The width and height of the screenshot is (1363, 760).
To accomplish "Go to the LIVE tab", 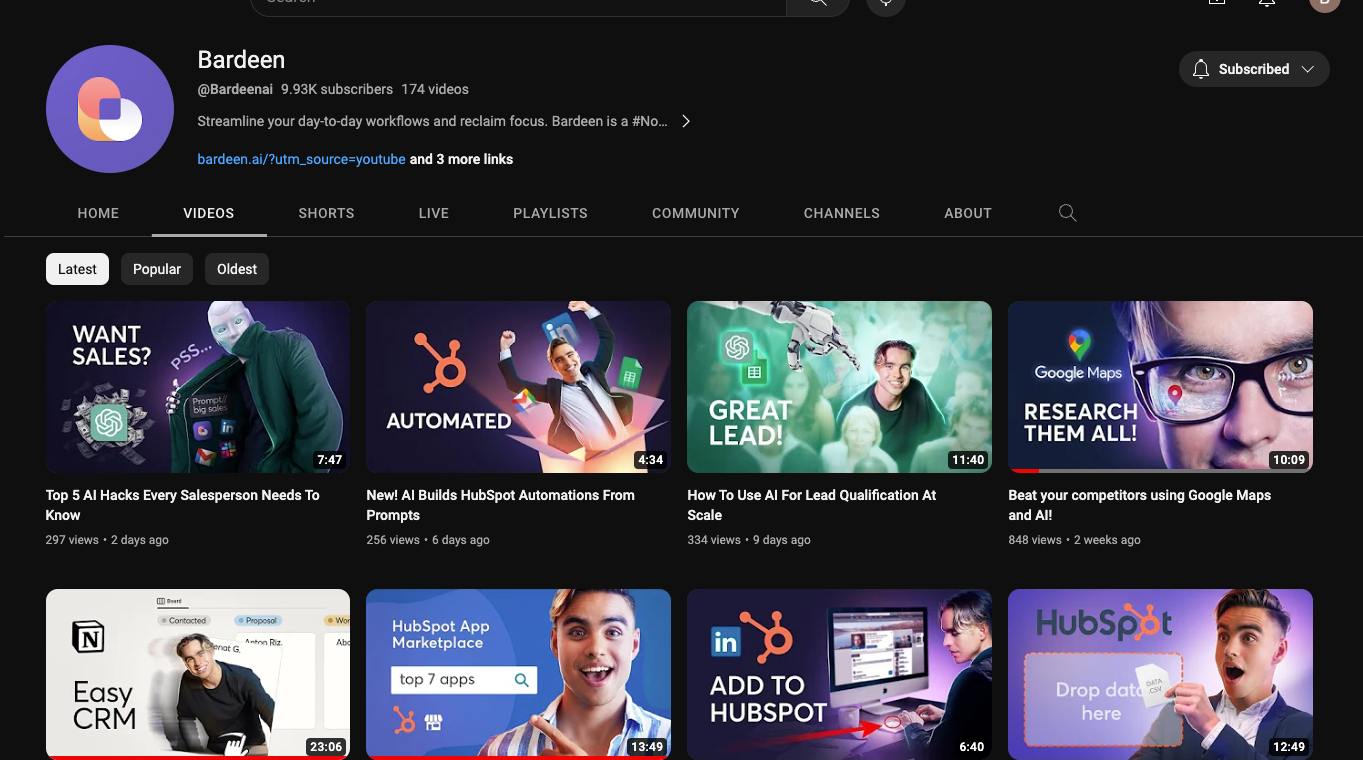I will click(434, 213).
